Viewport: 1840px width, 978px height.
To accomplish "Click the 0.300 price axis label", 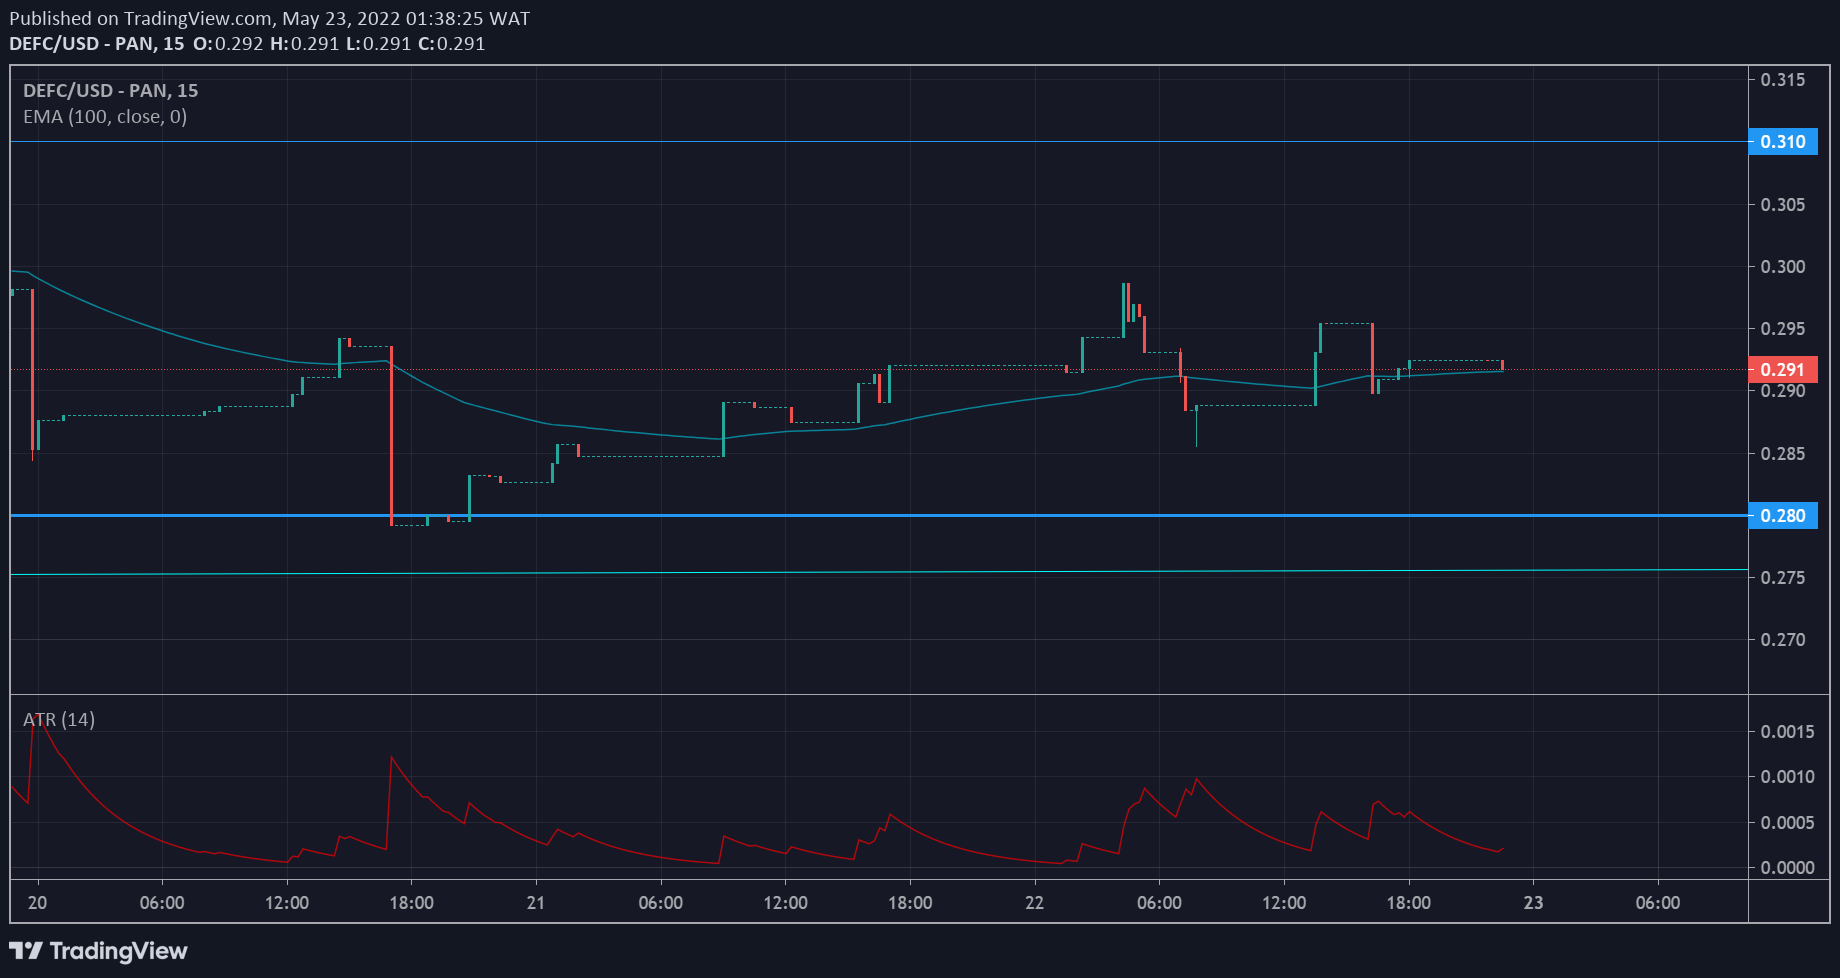I will pos(1783,267).
